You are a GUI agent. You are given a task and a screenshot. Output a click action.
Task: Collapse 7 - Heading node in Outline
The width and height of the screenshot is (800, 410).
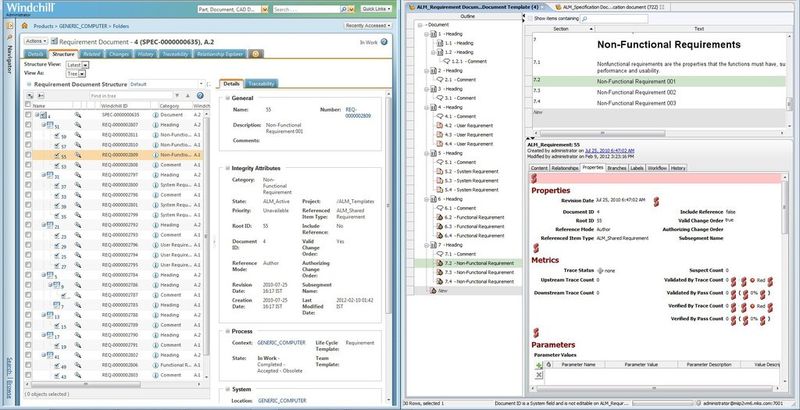426,245
